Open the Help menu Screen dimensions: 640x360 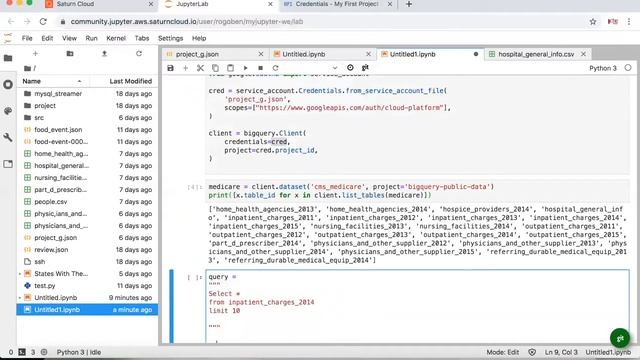click(199, 38)
